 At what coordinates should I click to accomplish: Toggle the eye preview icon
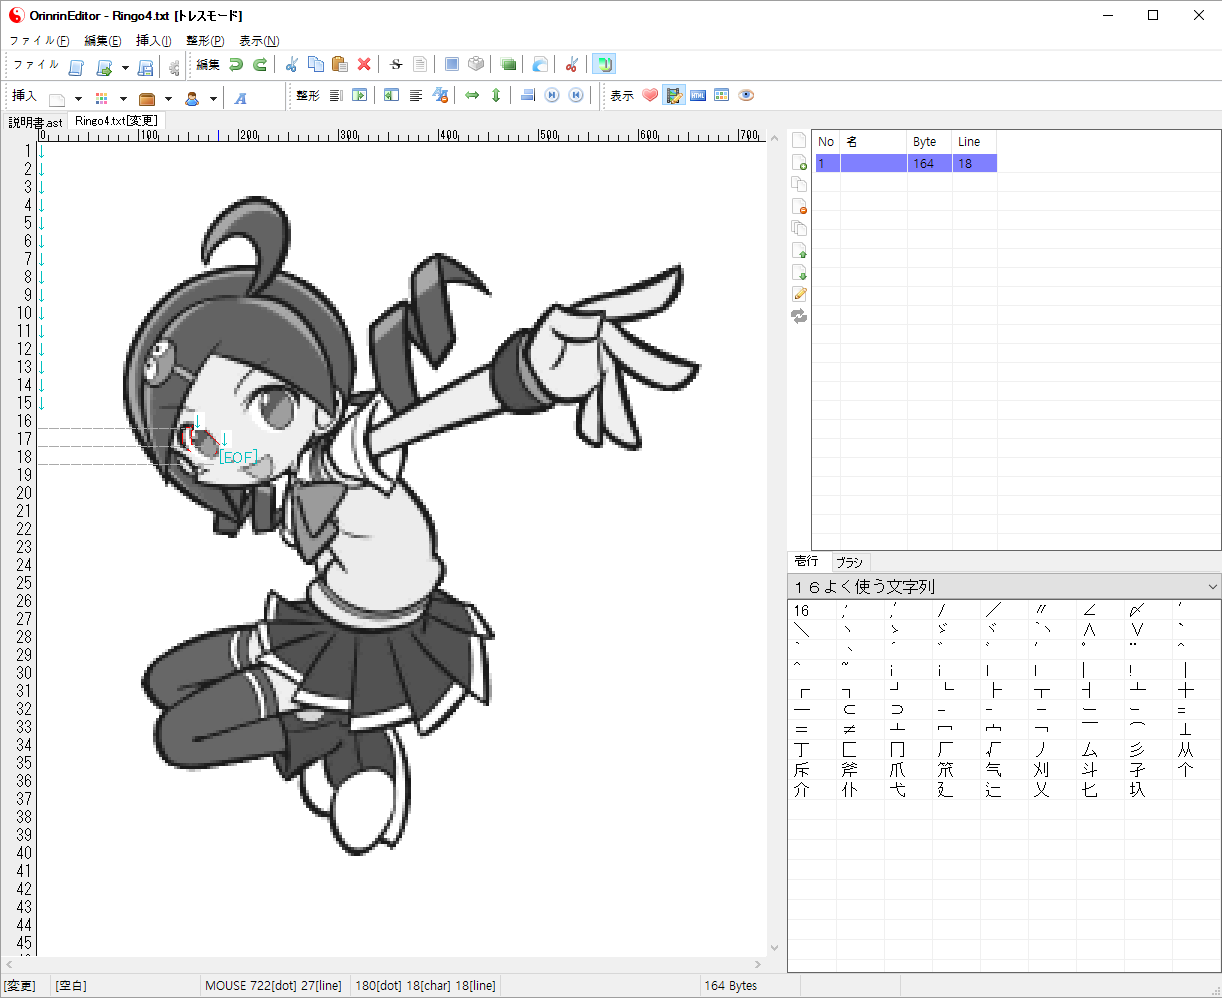tap(746, 96)
